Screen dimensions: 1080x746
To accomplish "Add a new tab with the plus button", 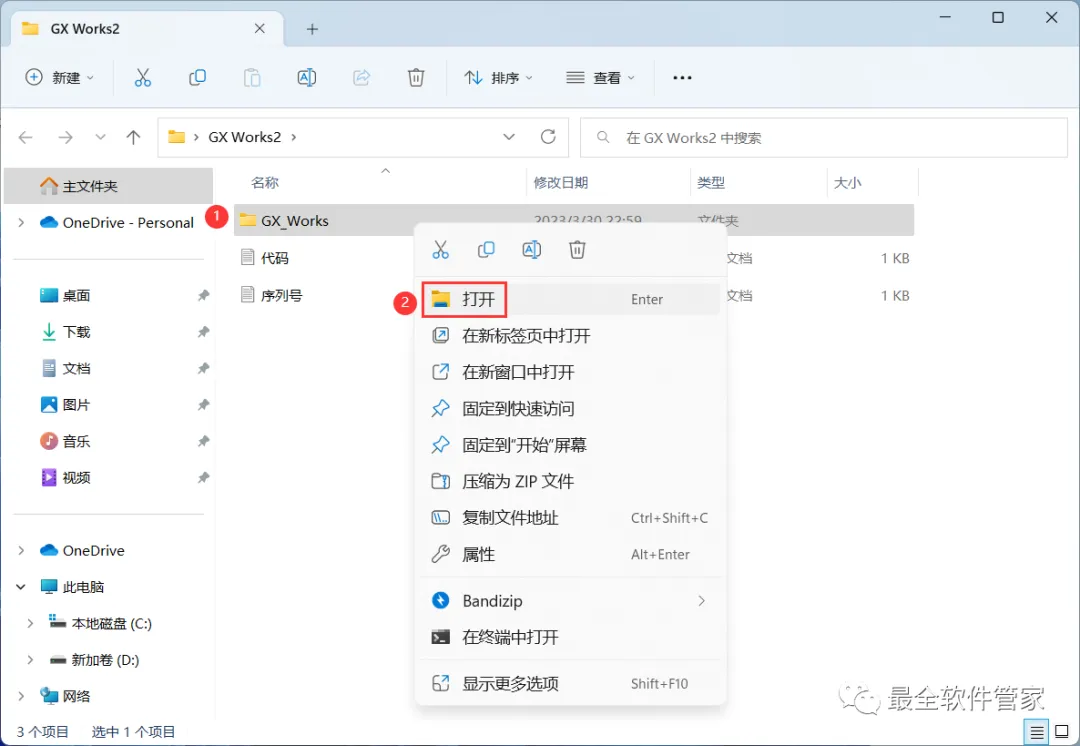I will pos(312,29).
